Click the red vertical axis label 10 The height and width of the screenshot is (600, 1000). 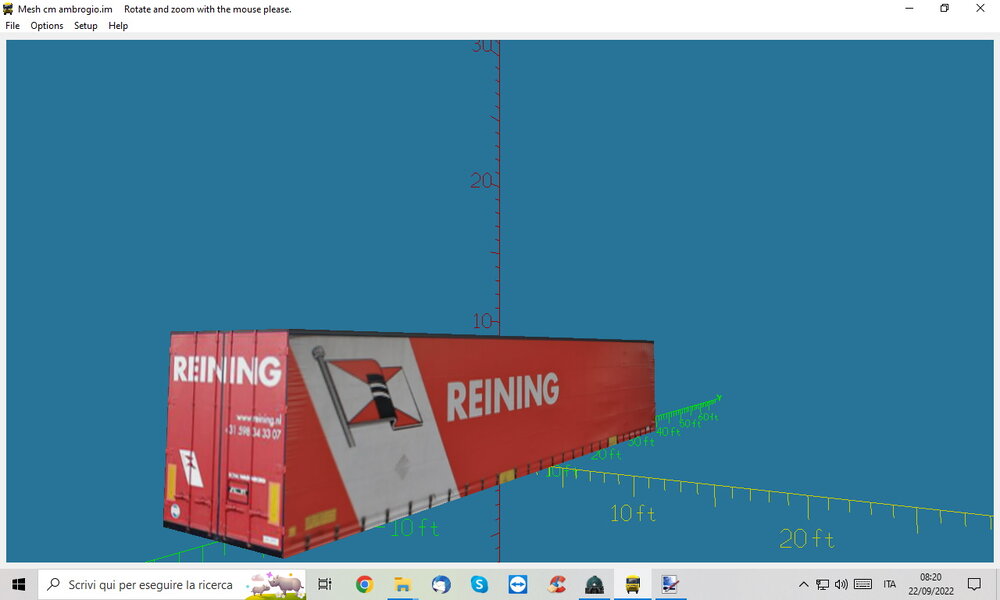click(x=483, y=321)
